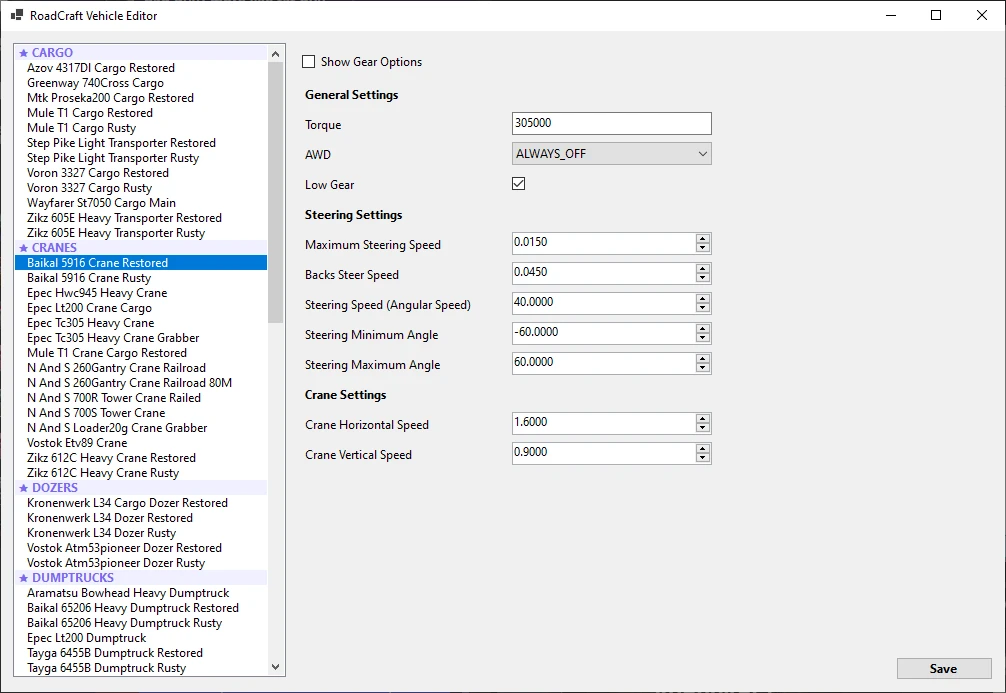1006x693 pixels.
Task: Decrease Backs Steer Speed with down arrow
Action: pyautogui.click(x=703, y=278)
